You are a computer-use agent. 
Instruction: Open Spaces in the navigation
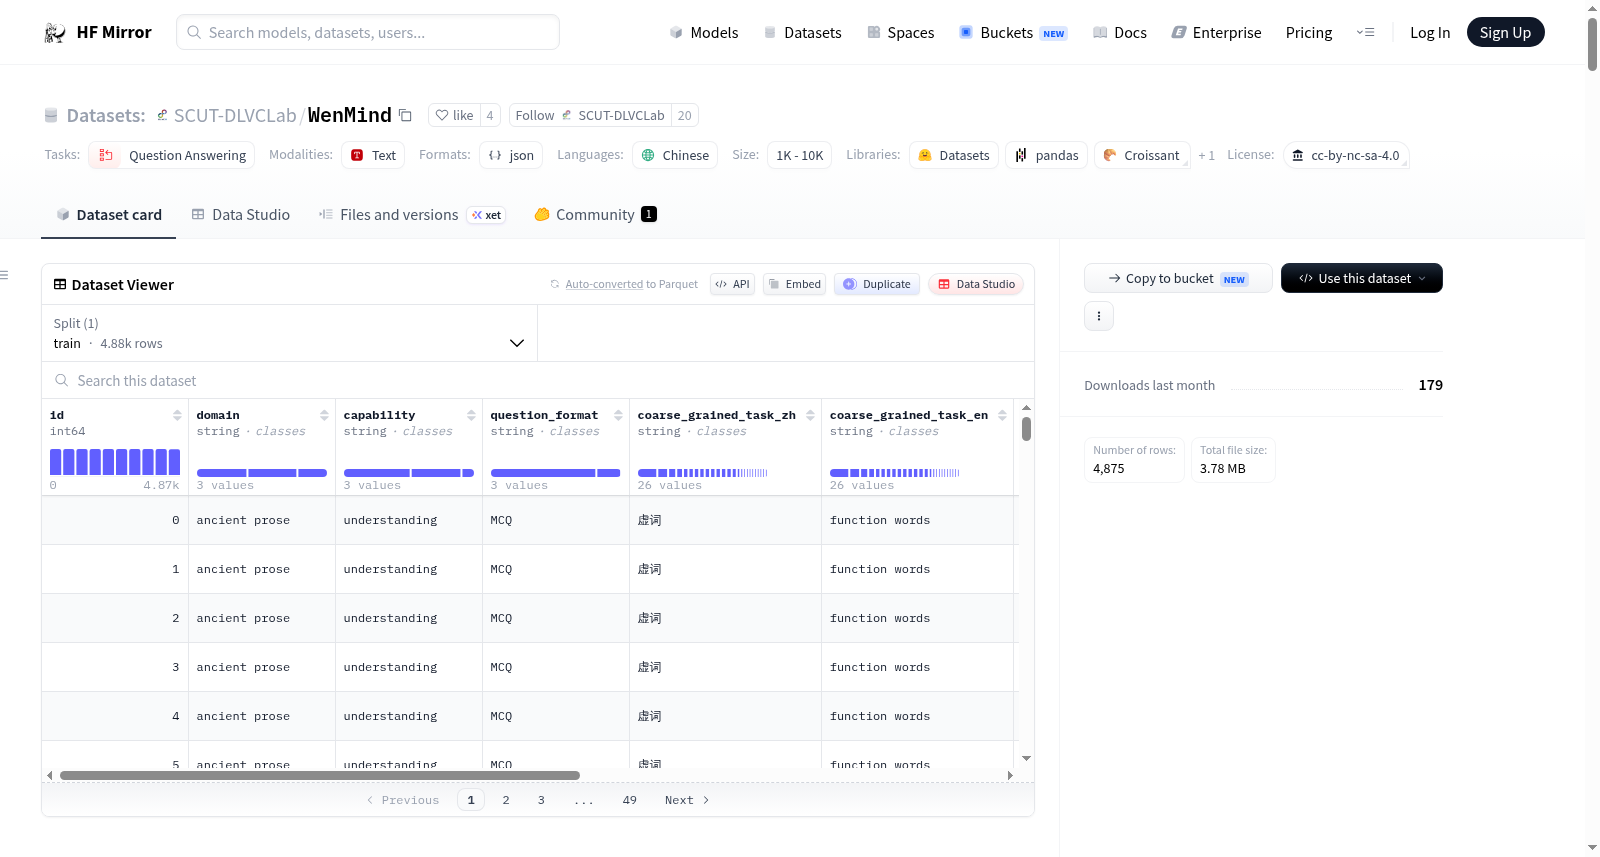click(901, 33)
